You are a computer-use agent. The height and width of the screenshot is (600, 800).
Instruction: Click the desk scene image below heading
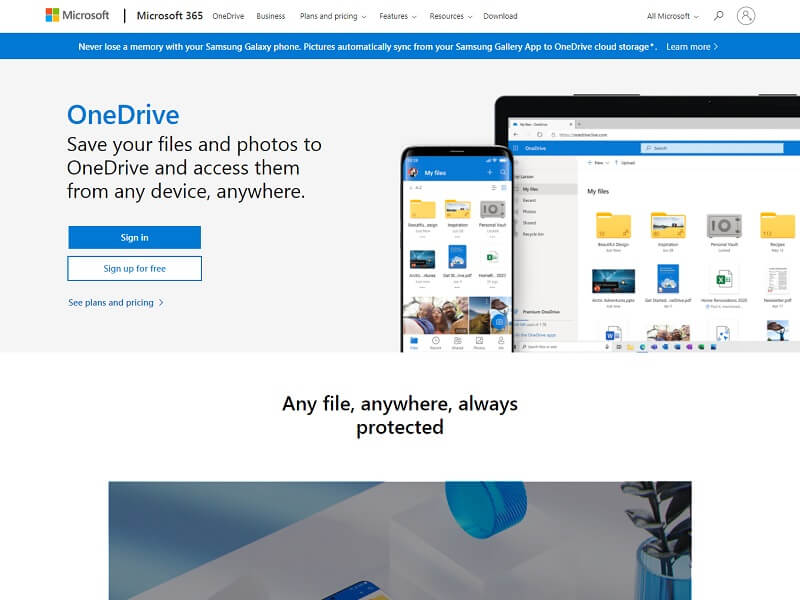(400, 541)
